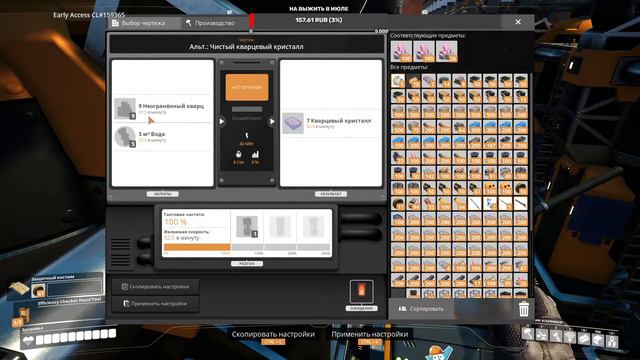Open the Производство tab
The height and width of the screenshot is (360, 640).
pyautogui.click(x=211, y=23)
